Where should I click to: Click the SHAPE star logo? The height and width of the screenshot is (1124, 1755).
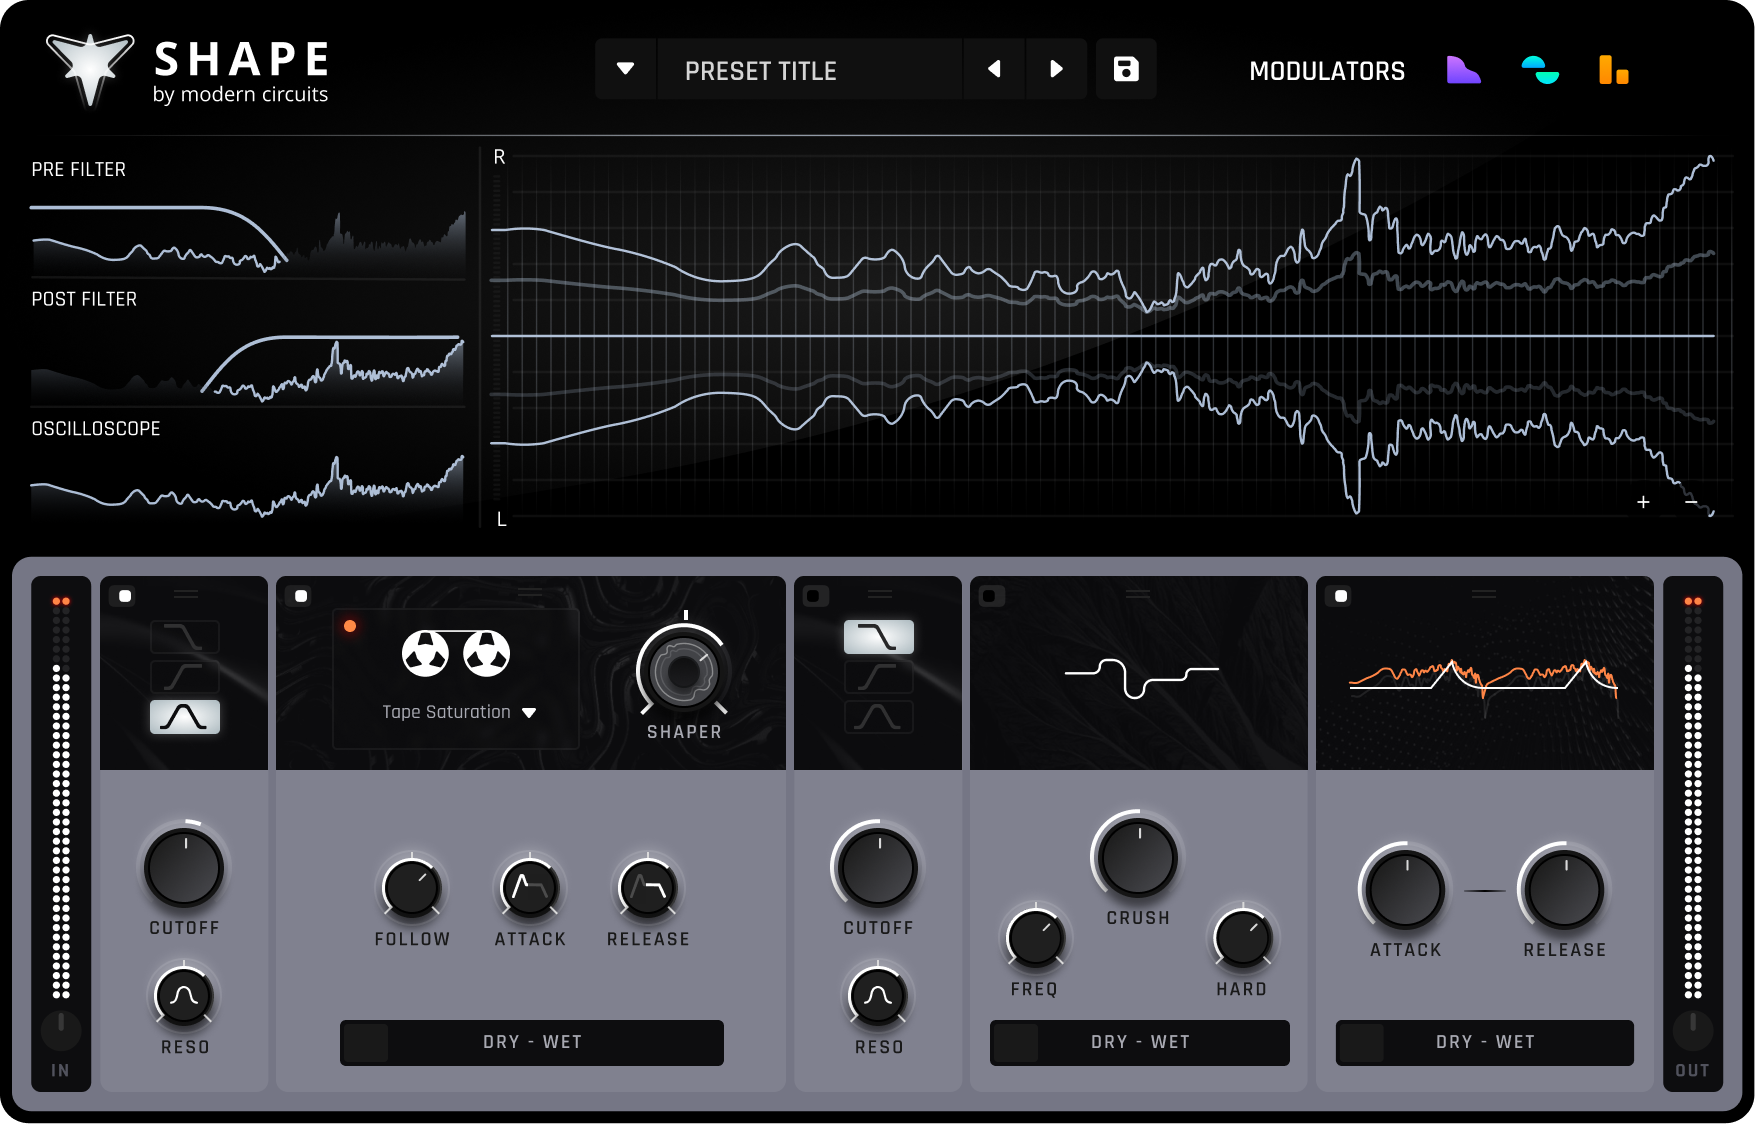(x=90, y=68)
